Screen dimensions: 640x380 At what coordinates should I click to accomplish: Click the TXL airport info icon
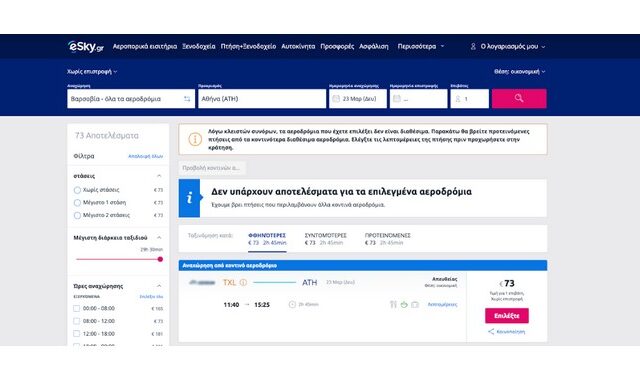coord(243,282)
